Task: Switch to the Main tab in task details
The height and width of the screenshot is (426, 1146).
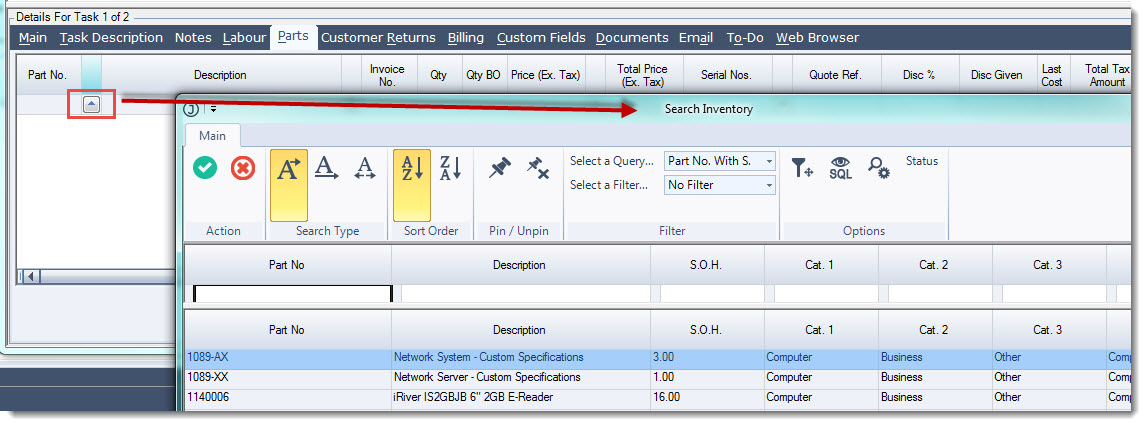Action: 33,37
